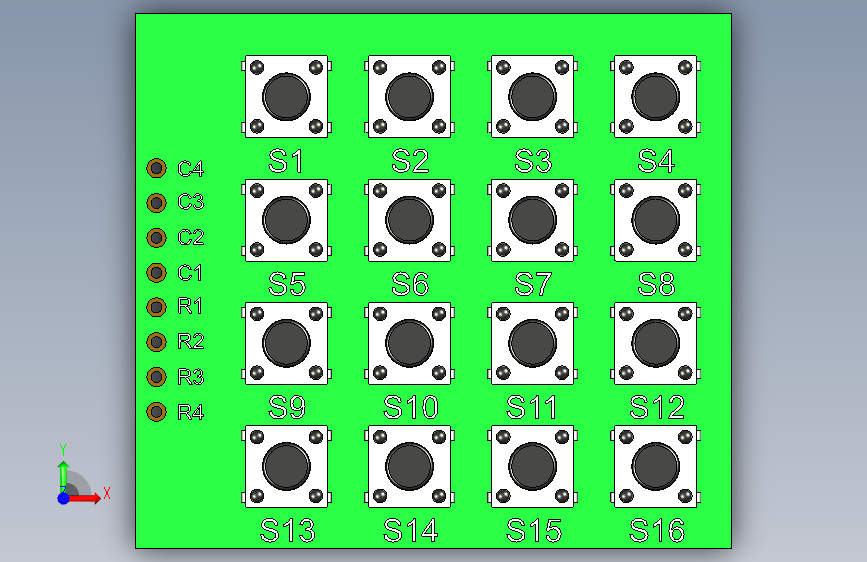Screen dimensions: 867x562
Task: Select the S12 push button switch
Action: point(656,344)
